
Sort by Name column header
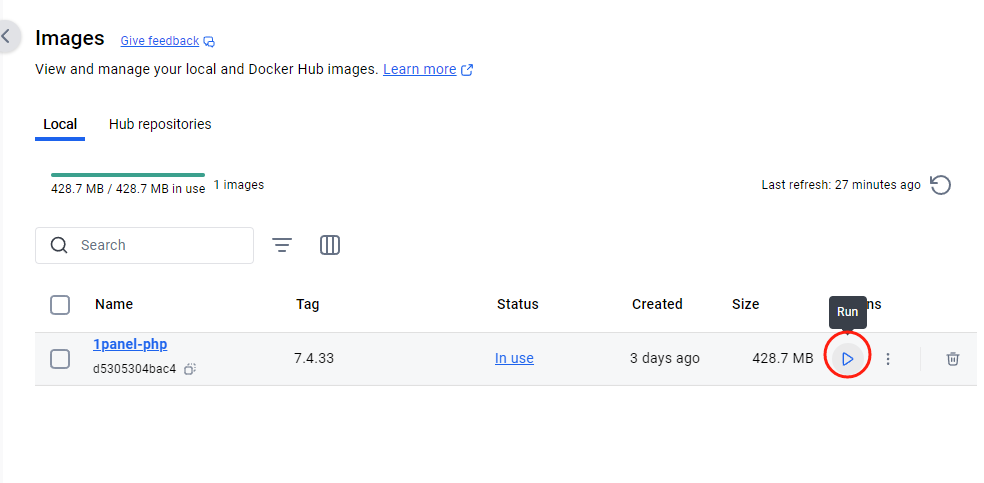tap(114, 304)
